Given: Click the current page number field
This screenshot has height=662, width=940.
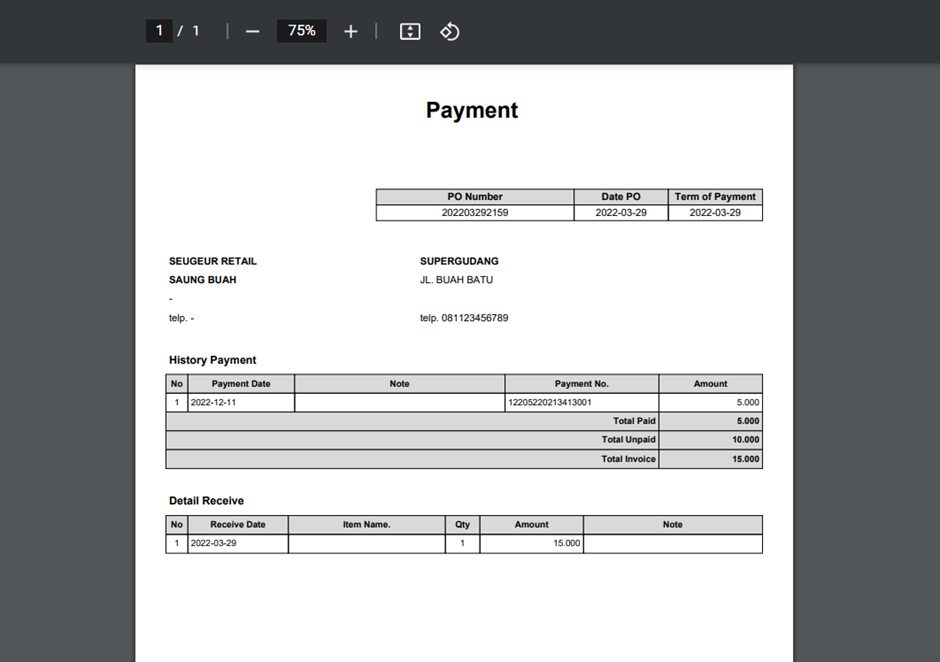Looking at the screenshot, I should (x=159, y=31).
